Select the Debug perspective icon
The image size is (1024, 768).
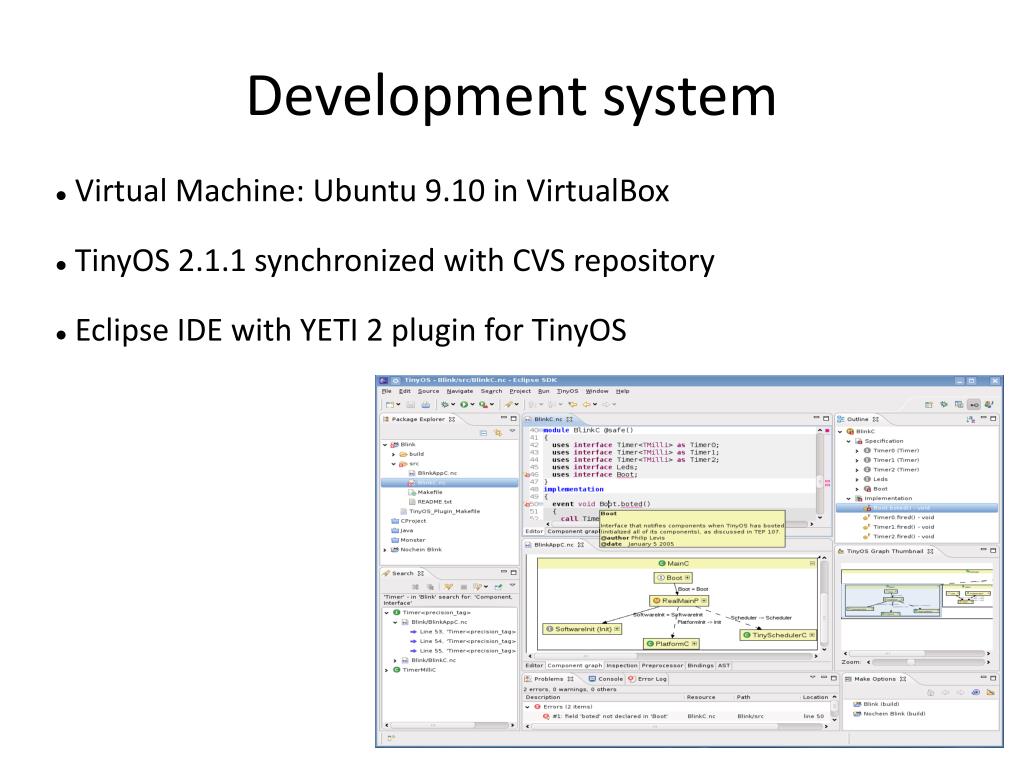[944, 405]
